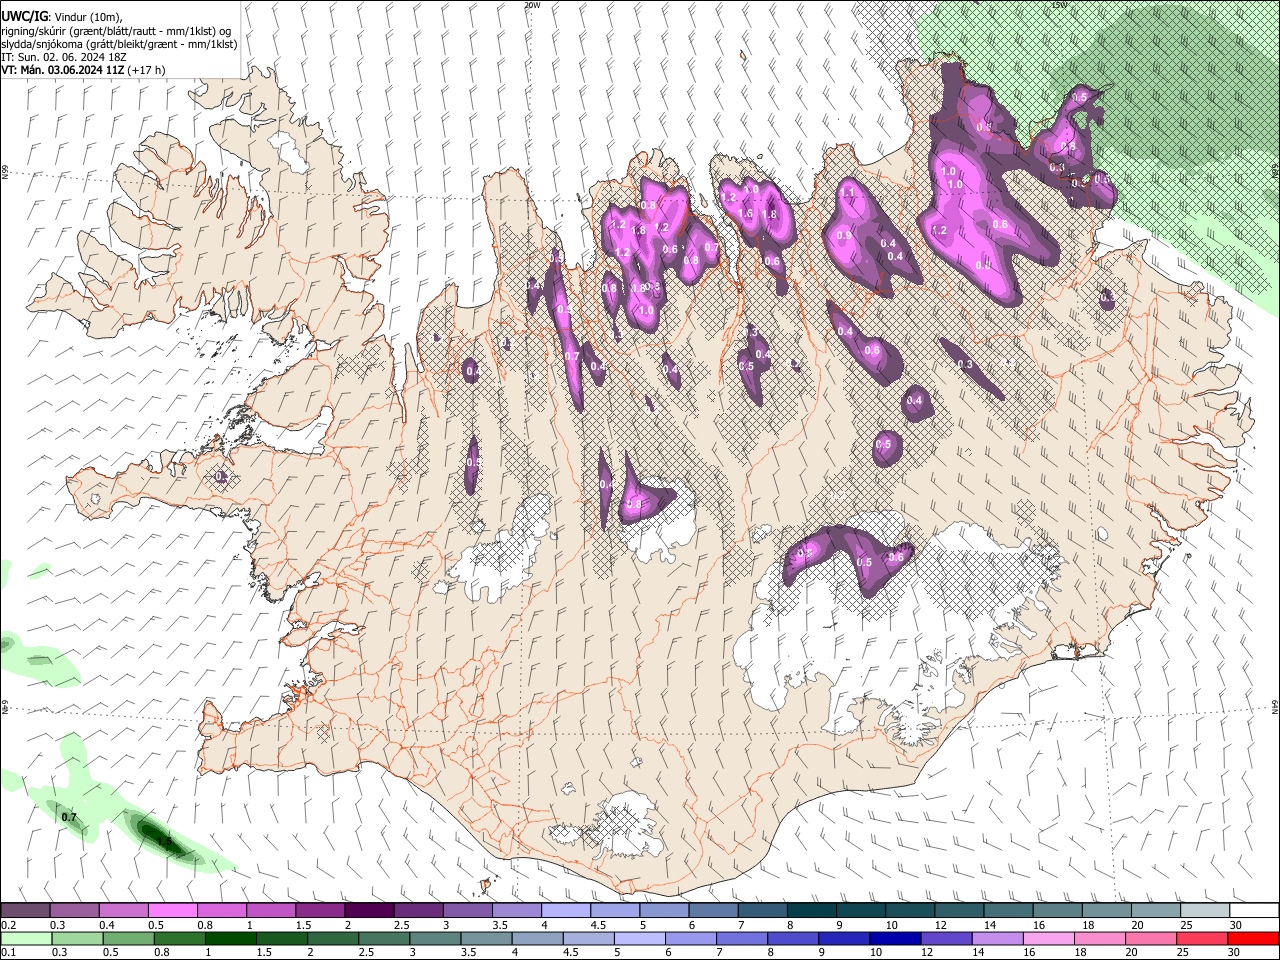1280x960 pixels.
Task: Click the 'rigning/skúrir' legend description line
Action: pyautogui.click(x=116, y=30)
